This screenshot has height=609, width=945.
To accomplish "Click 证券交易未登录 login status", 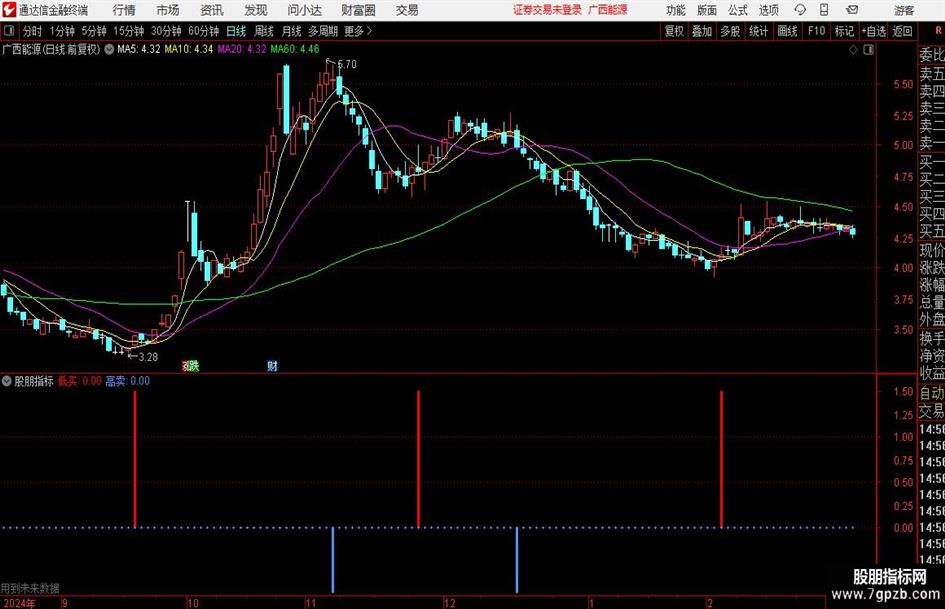I will [547, 10].
